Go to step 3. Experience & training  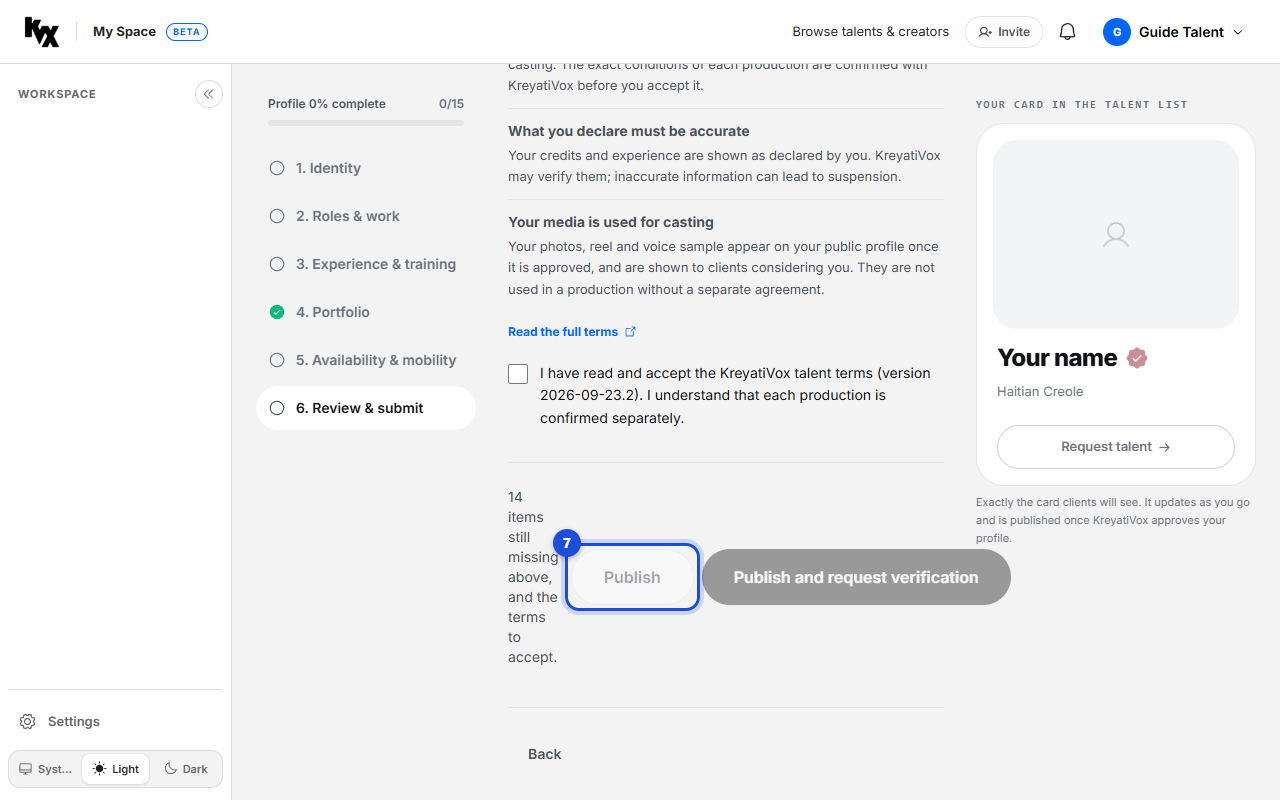pyautogui.click(x=366, y=264)
